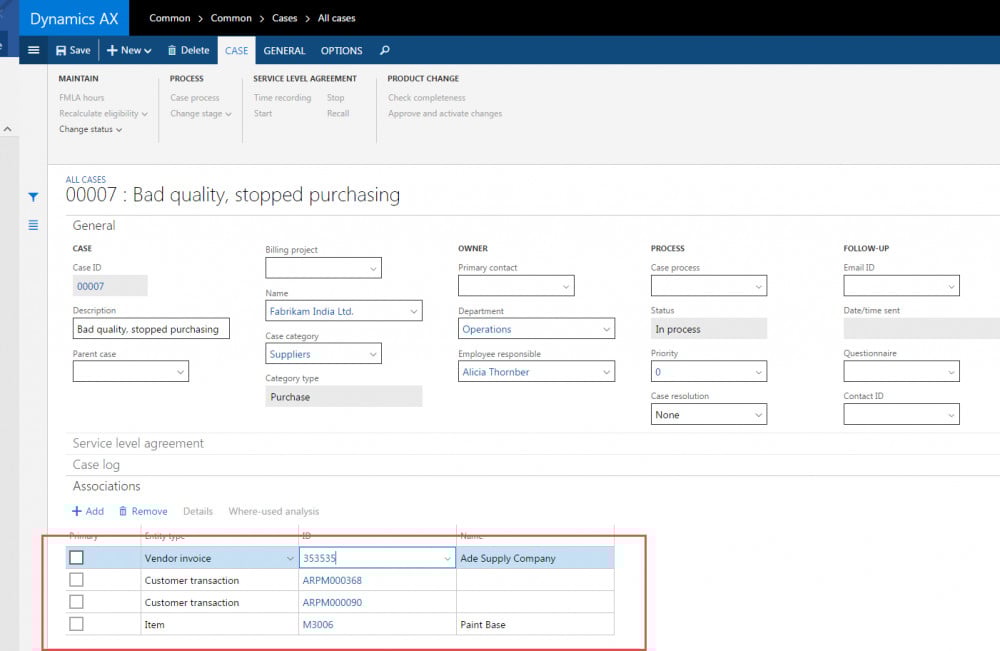Open the ARPM000090 transaction link

coord(331,602)
